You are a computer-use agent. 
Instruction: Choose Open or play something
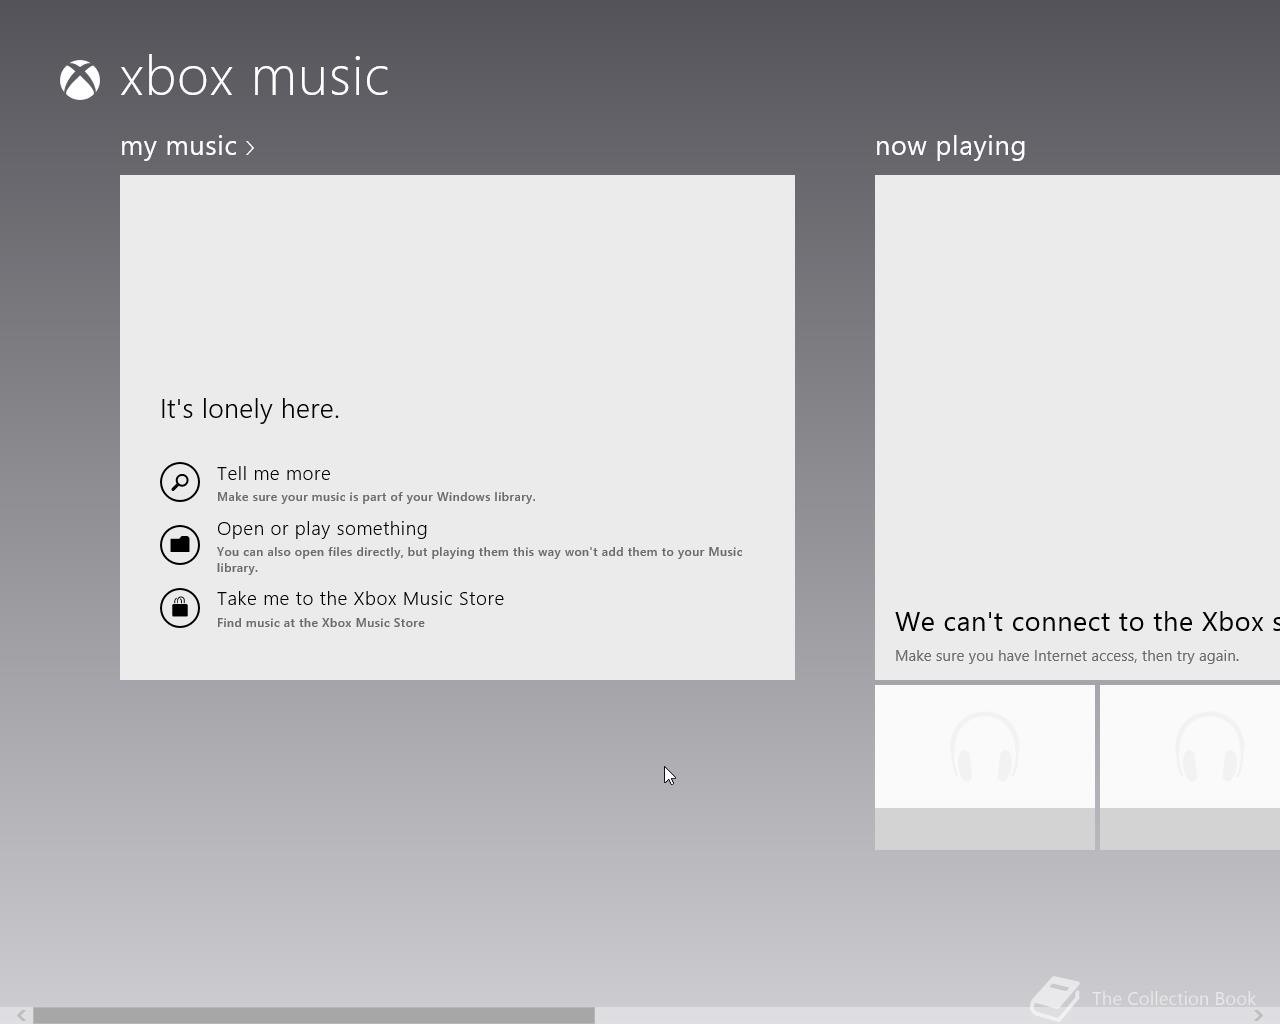click(x=322, y=529)
